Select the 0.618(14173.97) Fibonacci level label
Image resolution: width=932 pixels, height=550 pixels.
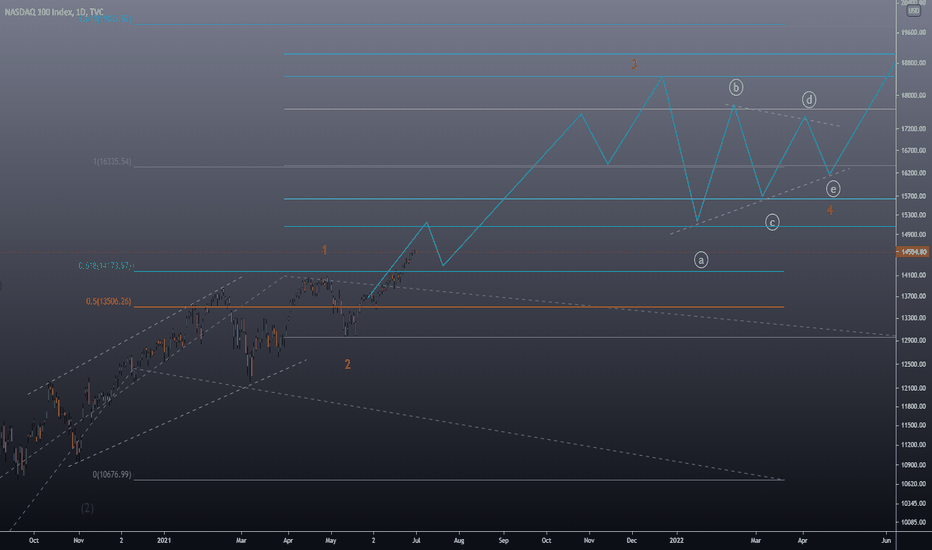105,266
